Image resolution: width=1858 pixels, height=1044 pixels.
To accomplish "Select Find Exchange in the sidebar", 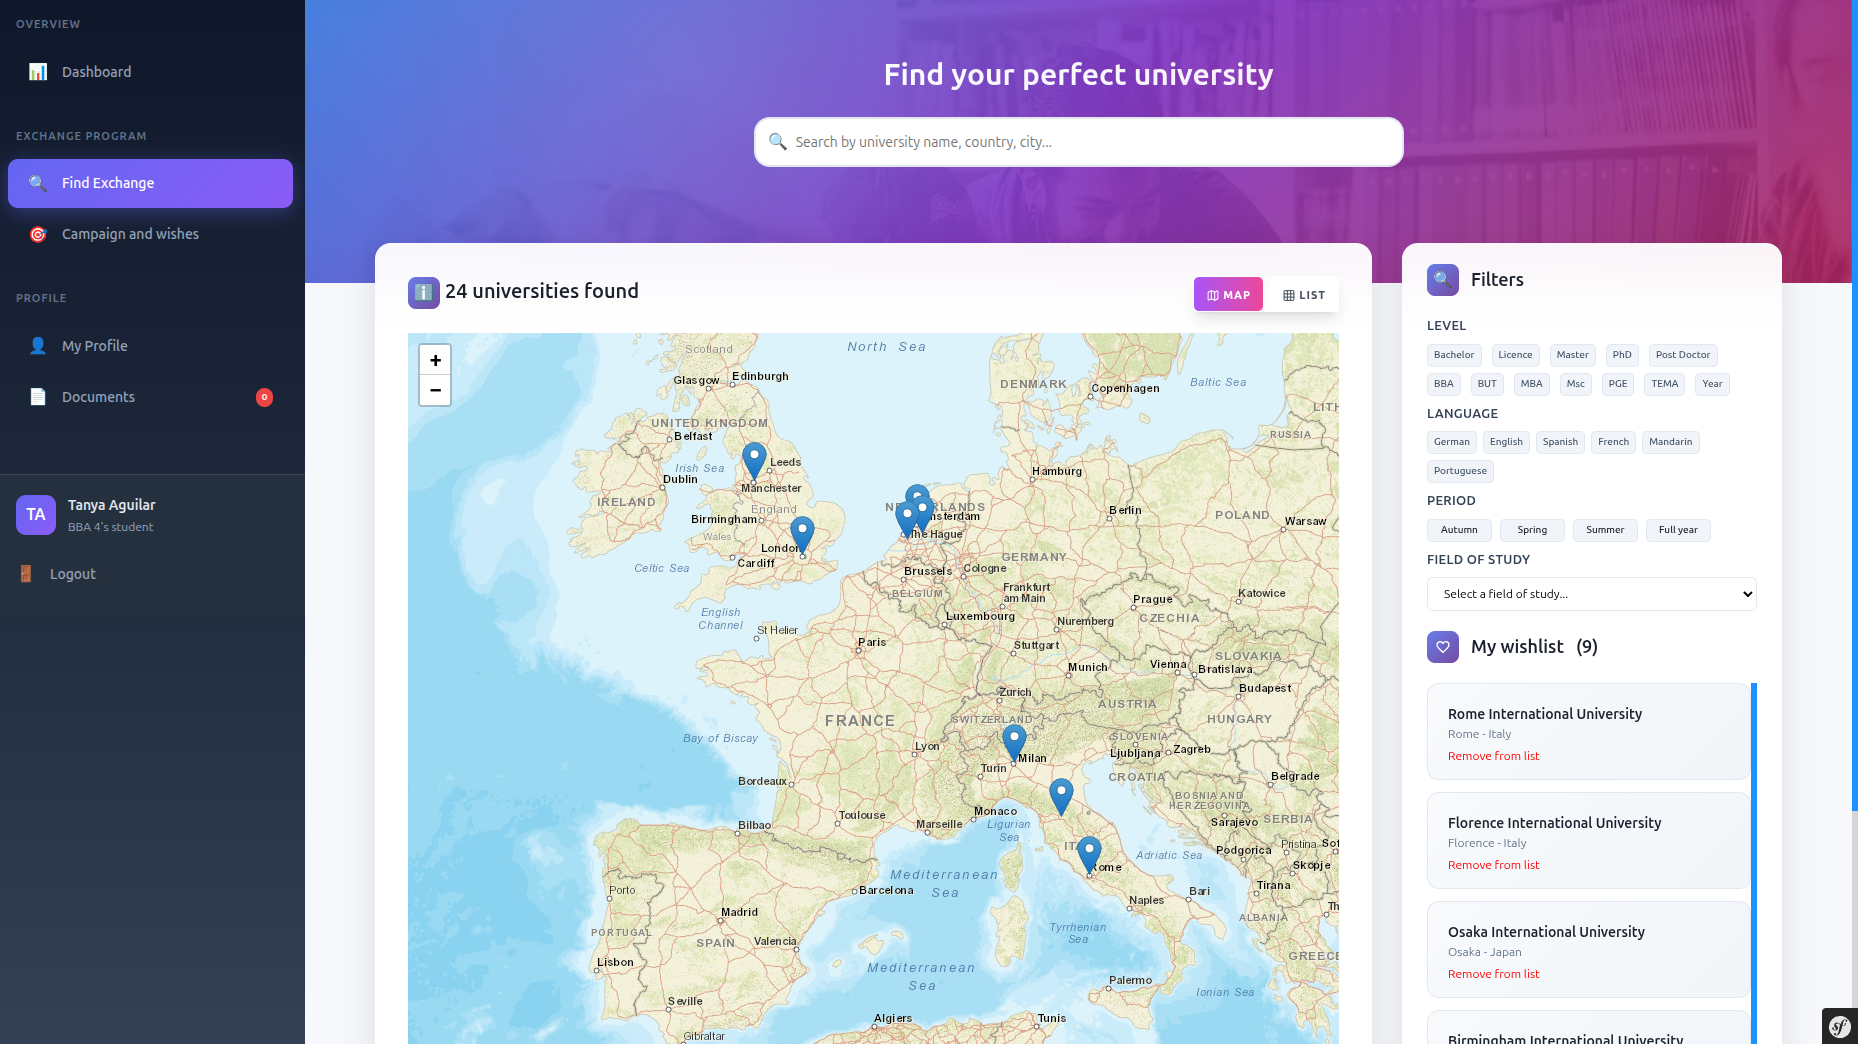I will (150, 183).
